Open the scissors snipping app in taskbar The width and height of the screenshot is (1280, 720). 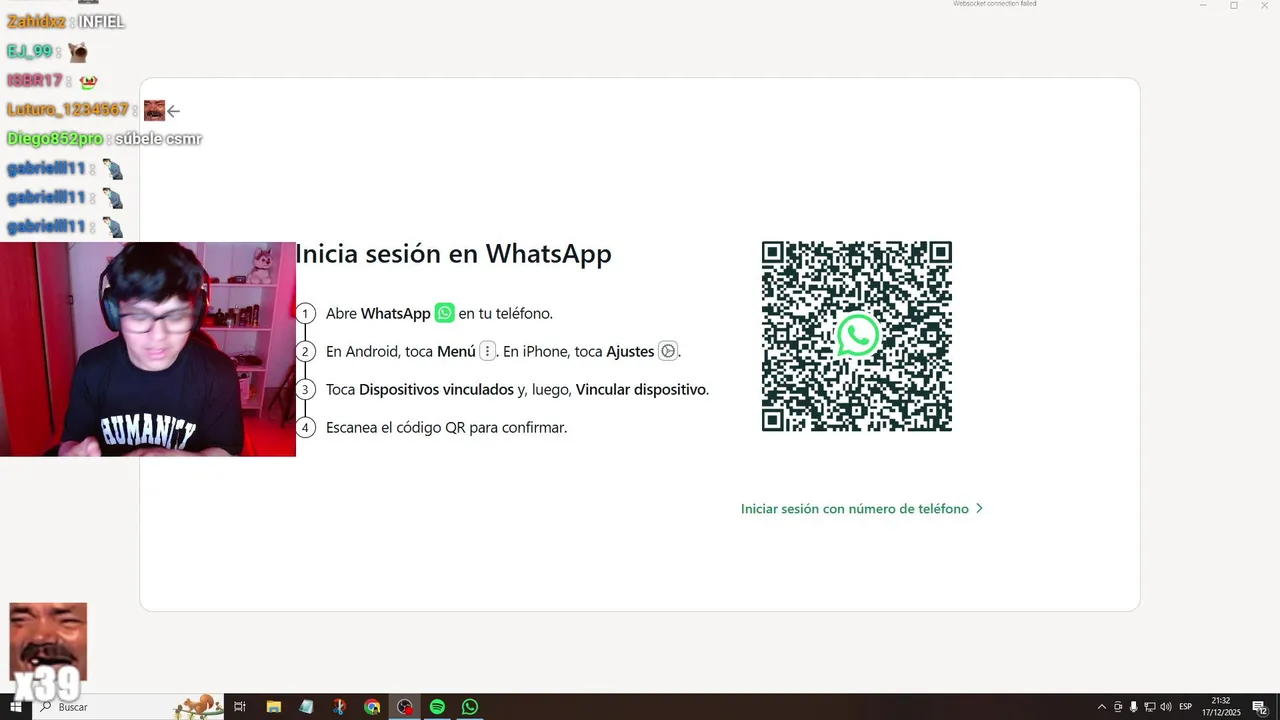coord(339,707)
